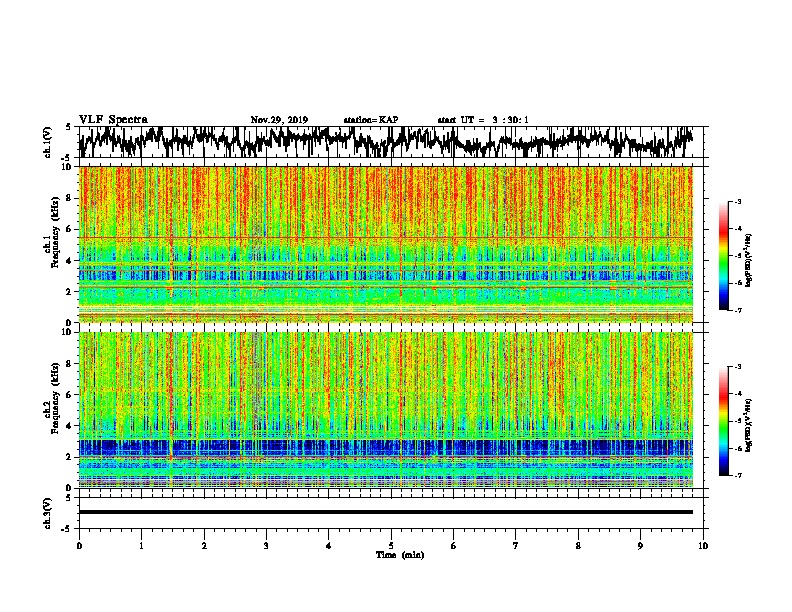The height and width of the screenshot is (612, 792).
Task: Select the "start UT = 3 :30: 1" text
Action: [483, 120]
